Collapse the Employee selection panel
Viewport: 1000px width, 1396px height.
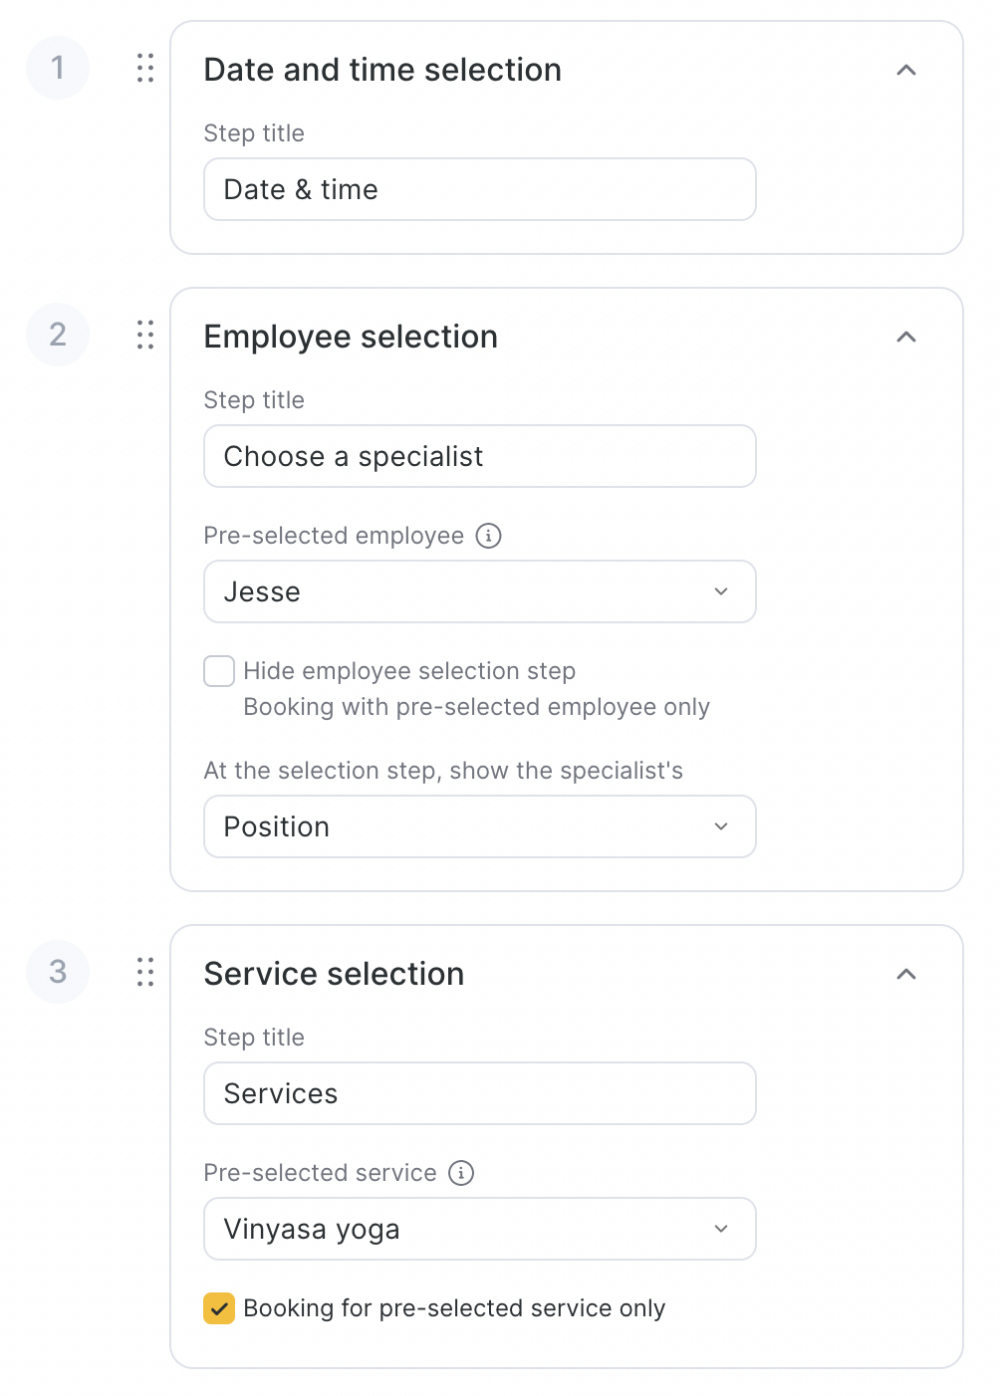906,337
